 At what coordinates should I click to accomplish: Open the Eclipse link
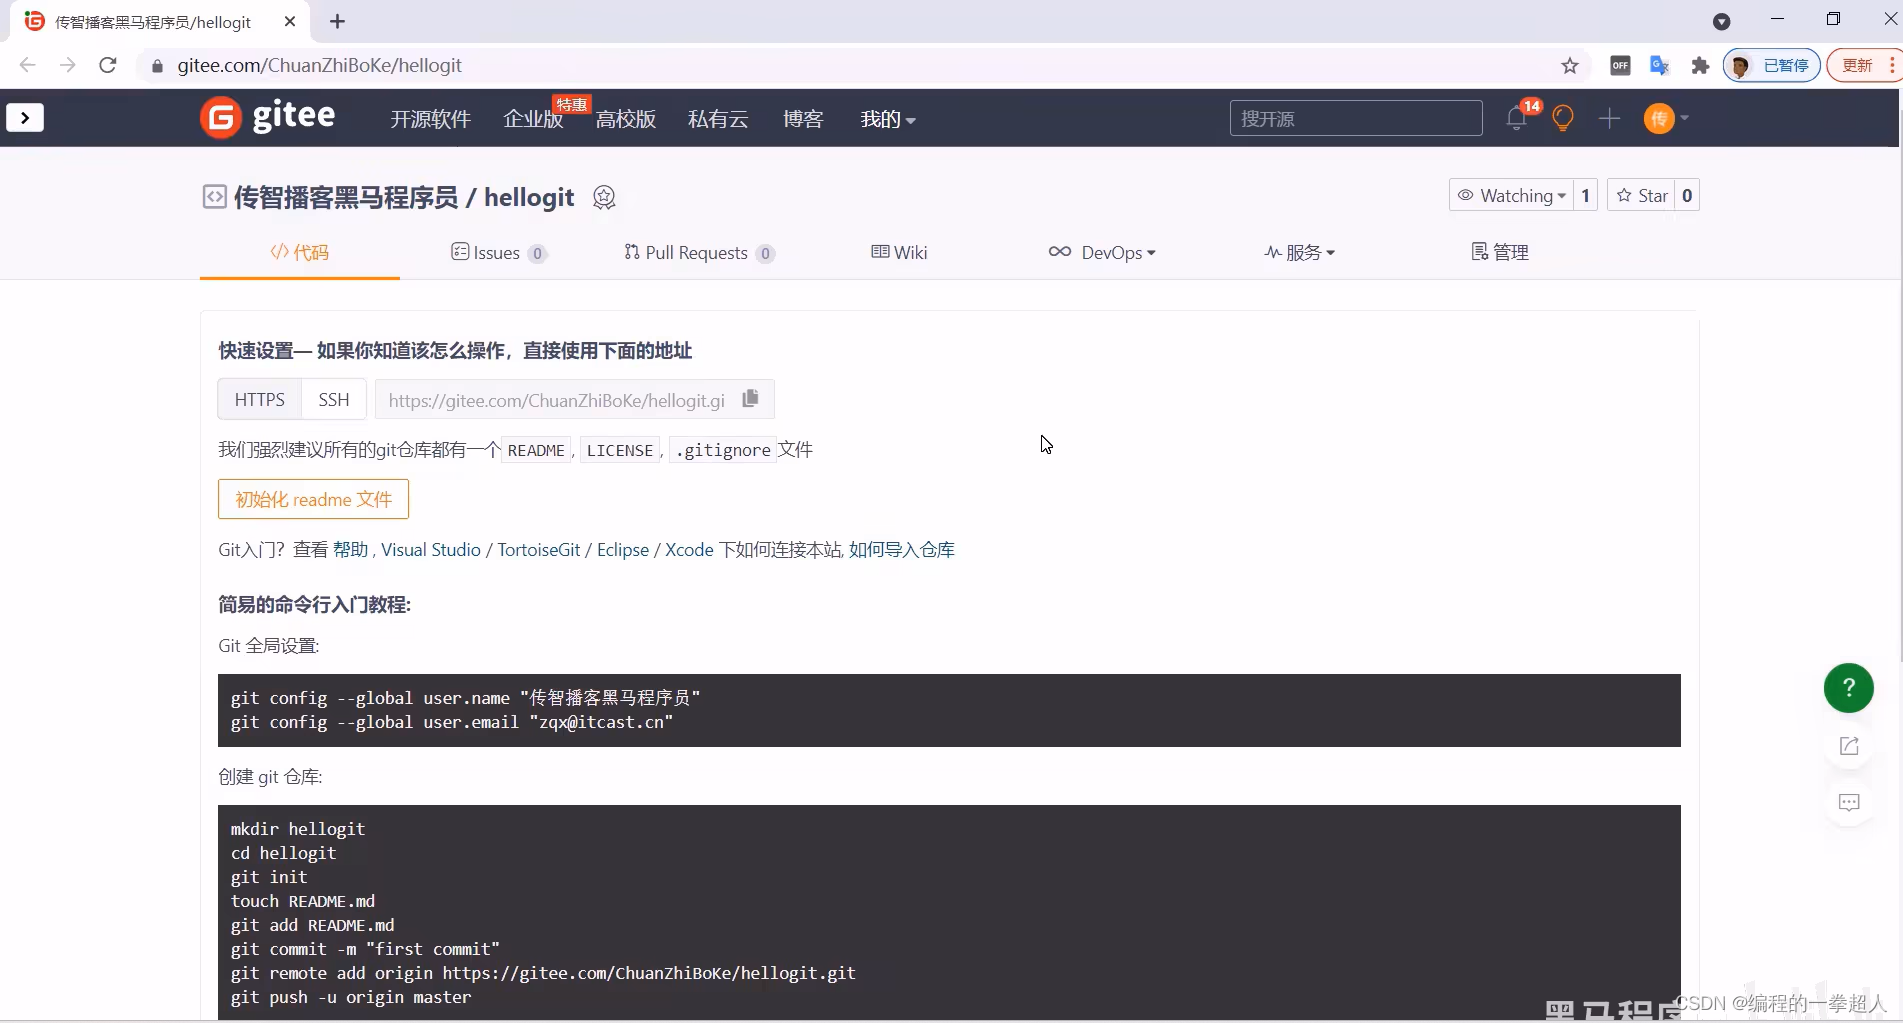point(623,549)
